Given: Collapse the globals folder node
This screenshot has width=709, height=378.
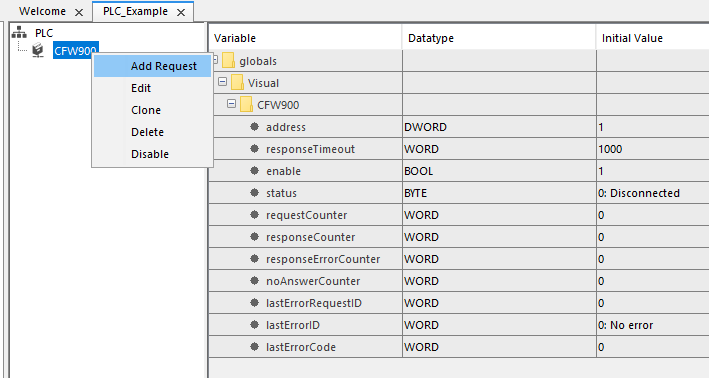Looking at the screenshot, I should 215,60.
